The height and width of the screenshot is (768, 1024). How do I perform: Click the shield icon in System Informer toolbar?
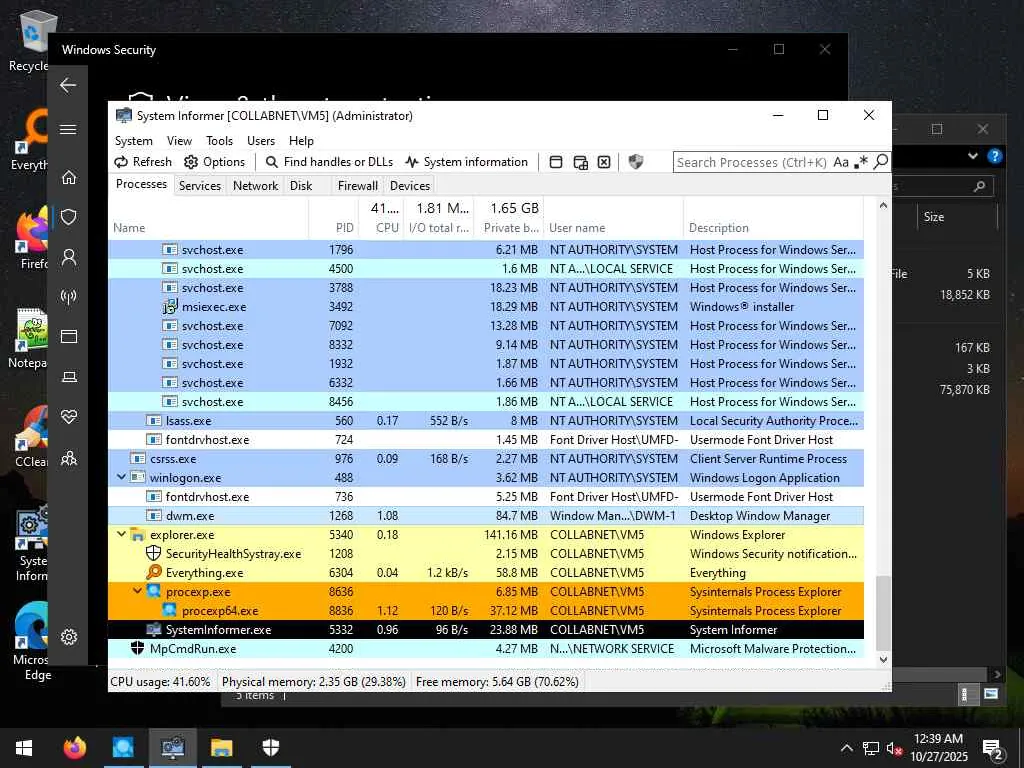click(635, 162)
